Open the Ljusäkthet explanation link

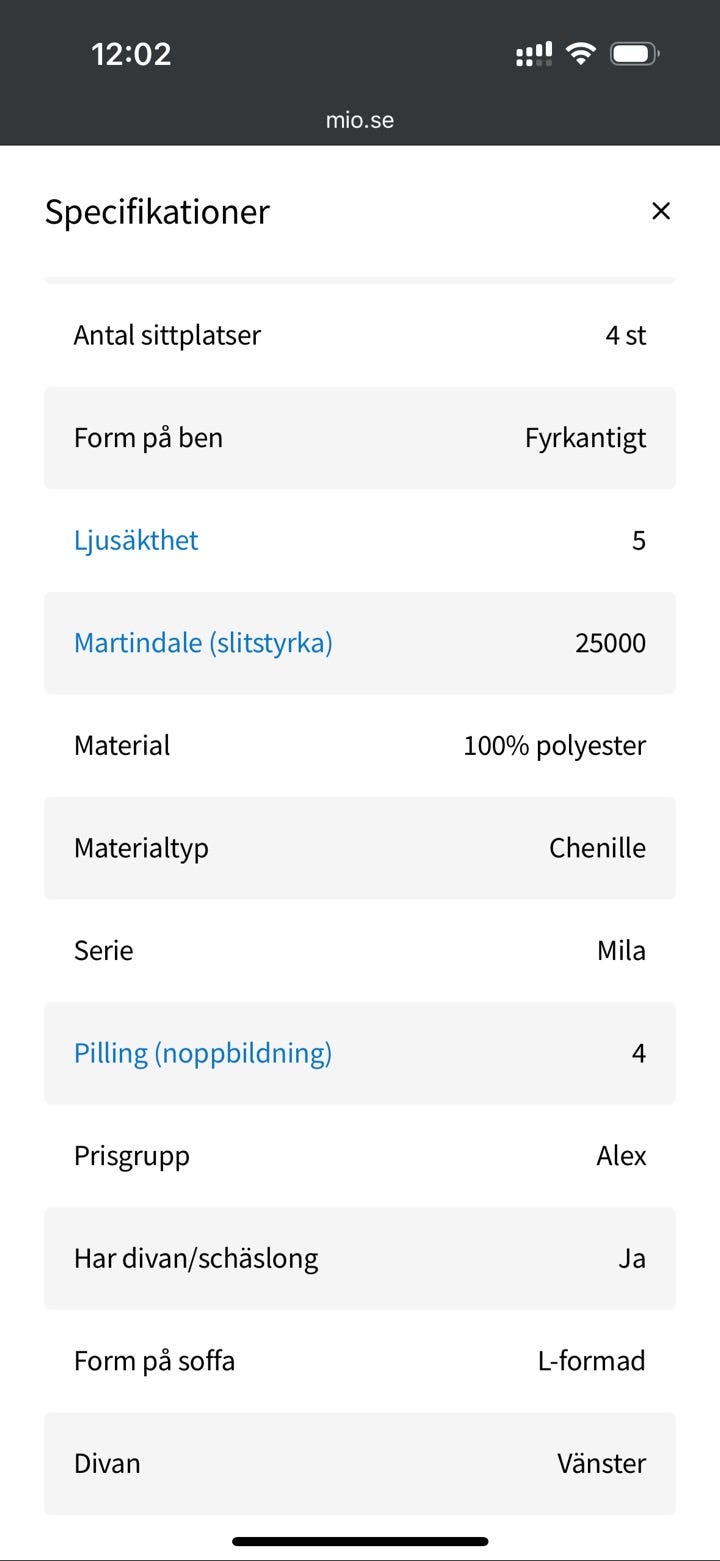136,540
